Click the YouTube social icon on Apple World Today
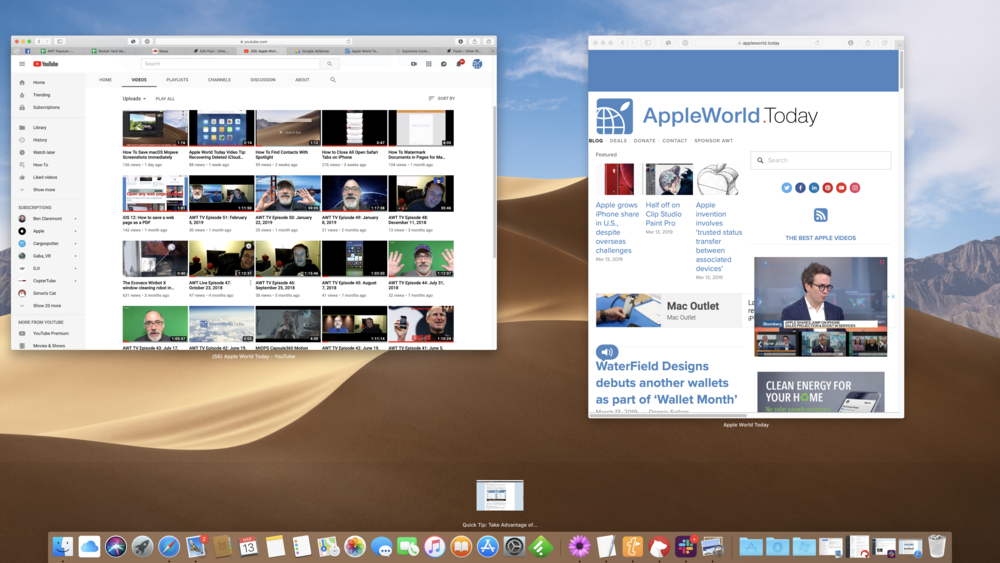Image resolution: width=1000 pixels, height=563 pixels. 841,187
